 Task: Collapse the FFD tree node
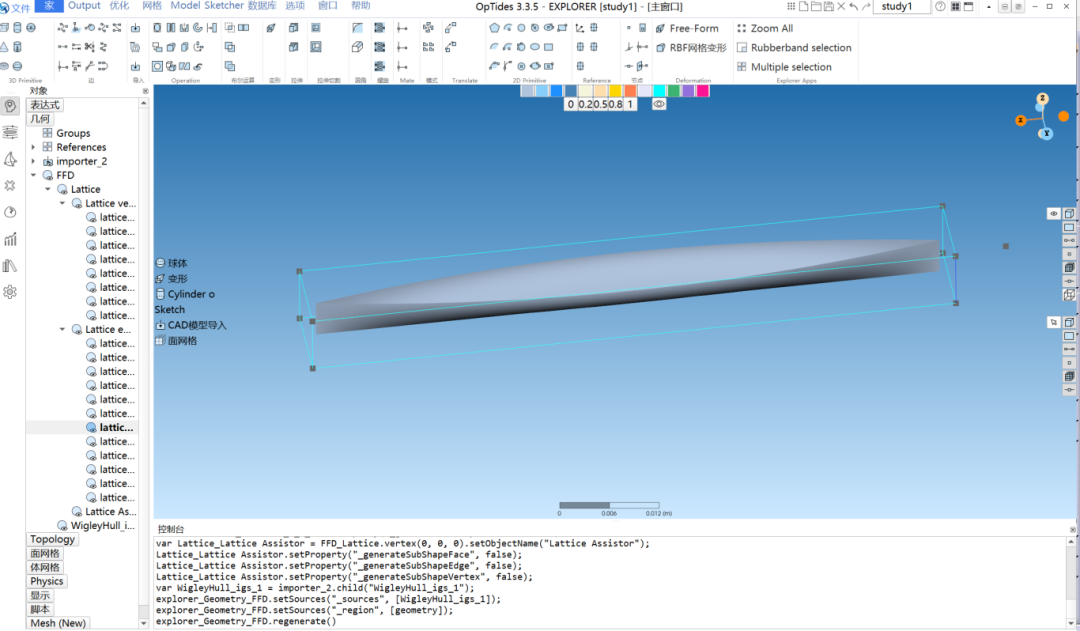(33, 175)
